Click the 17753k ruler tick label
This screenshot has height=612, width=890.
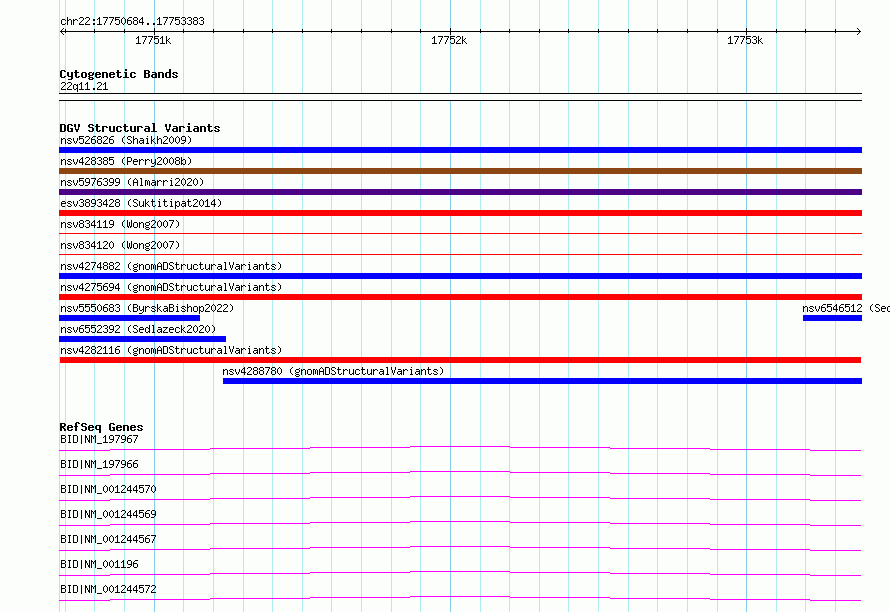pos(745,40)
